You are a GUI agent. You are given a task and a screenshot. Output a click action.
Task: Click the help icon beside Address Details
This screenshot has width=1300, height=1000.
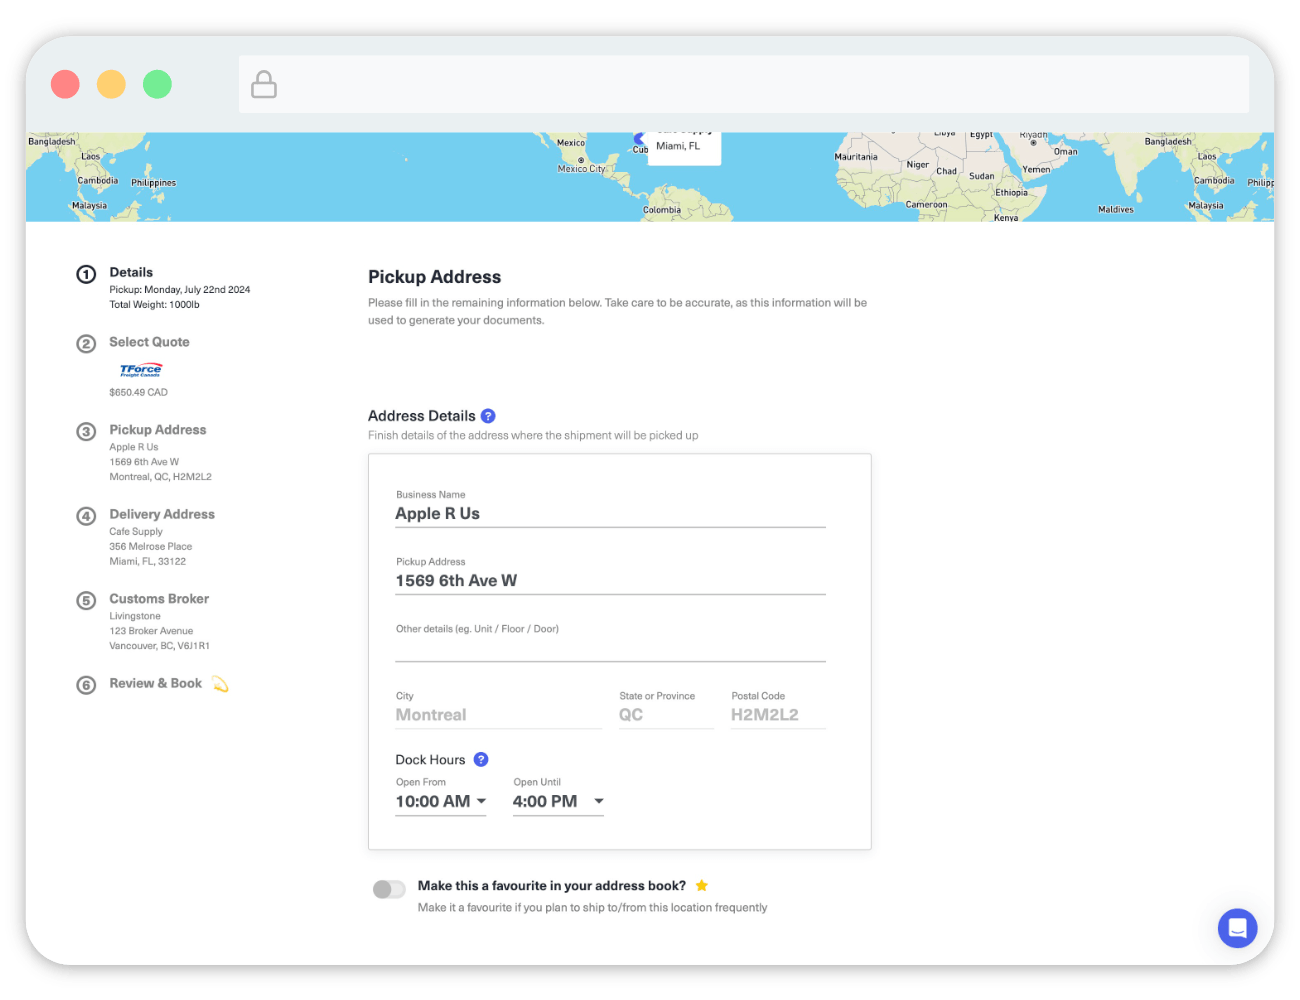pos(488,416)
